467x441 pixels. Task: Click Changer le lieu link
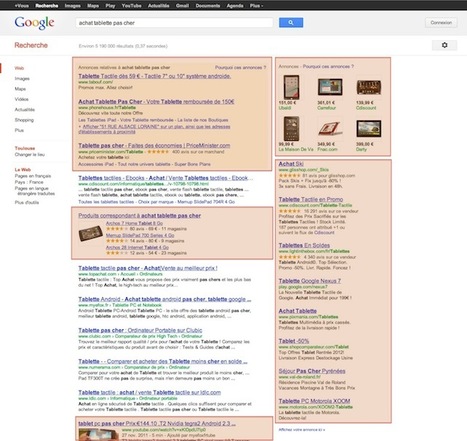click(x=30, y=154)
